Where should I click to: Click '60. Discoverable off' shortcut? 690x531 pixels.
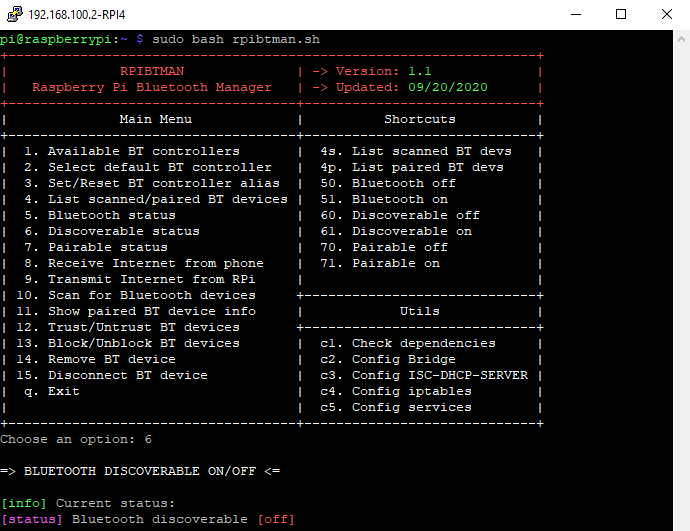(400, 215)
